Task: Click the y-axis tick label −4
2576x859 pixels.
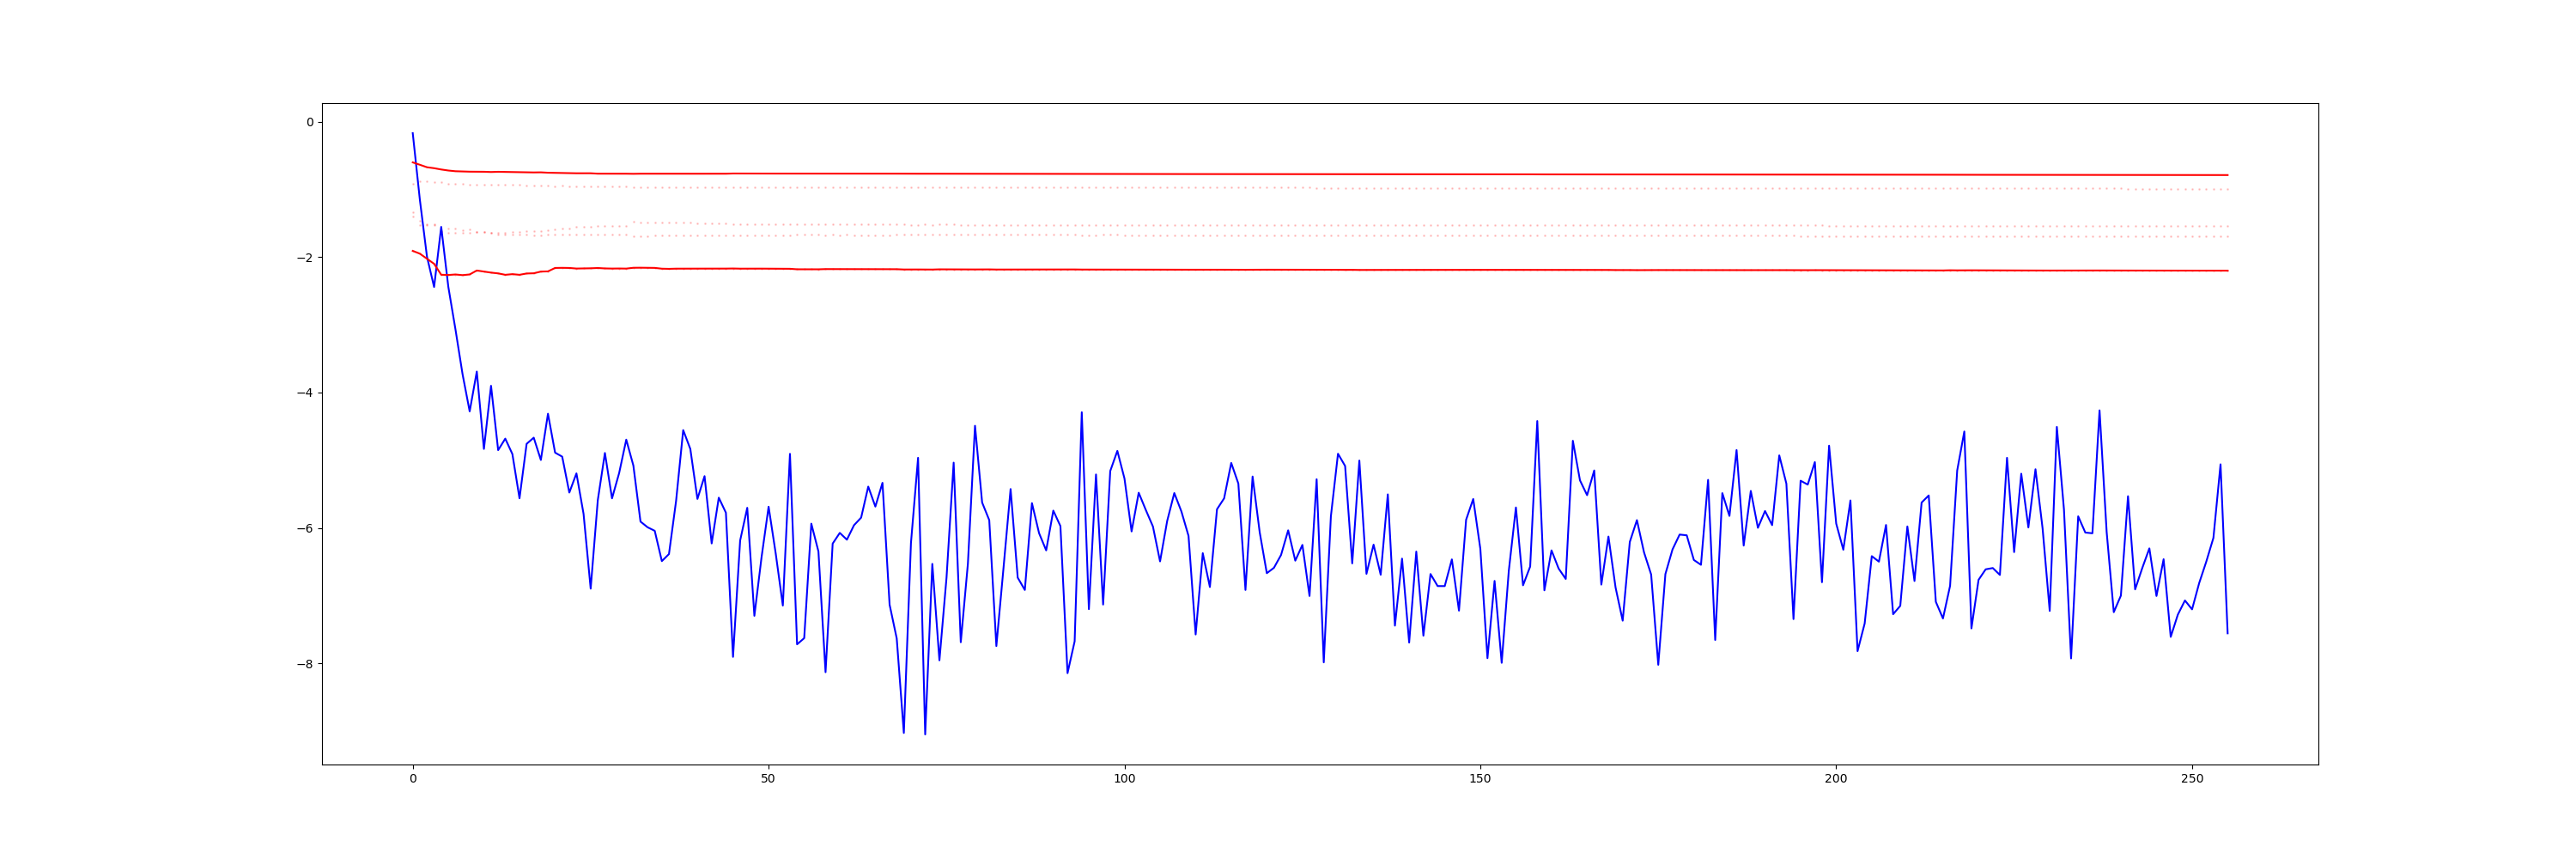Action: point(304,393)
